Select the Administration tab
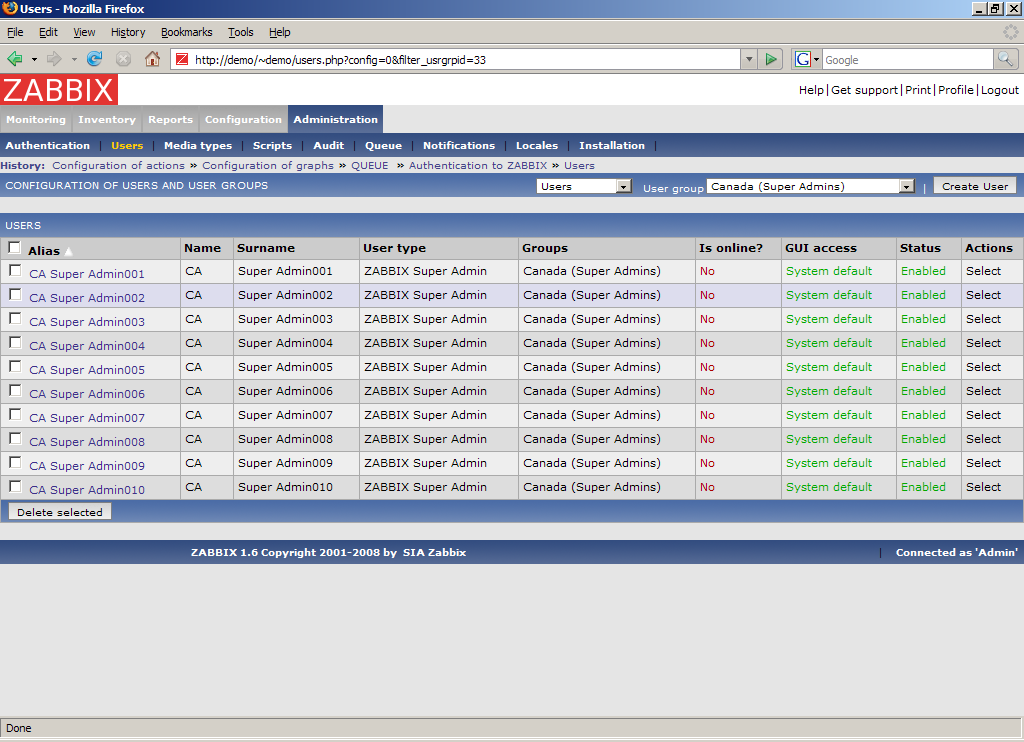 pos(336,120)
